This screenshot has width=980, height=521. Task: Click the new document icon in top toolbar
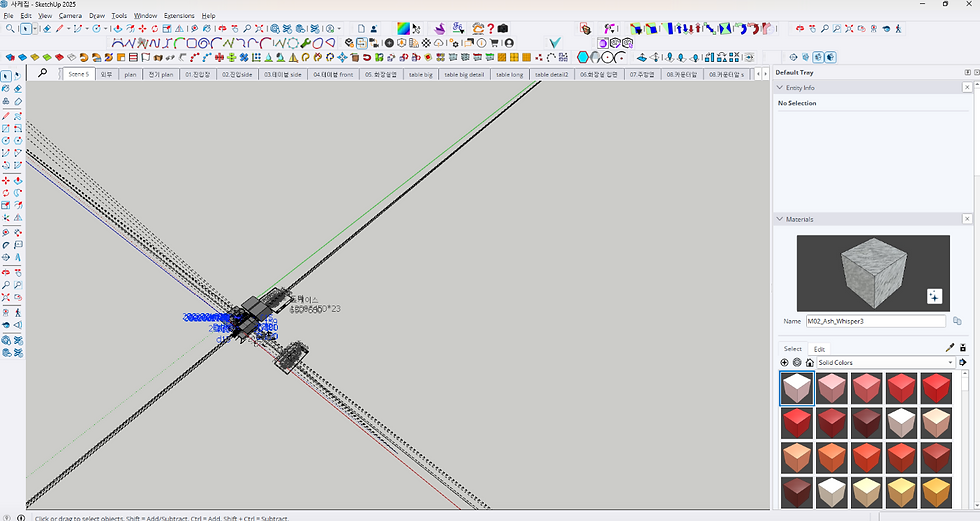coord(361,29)
